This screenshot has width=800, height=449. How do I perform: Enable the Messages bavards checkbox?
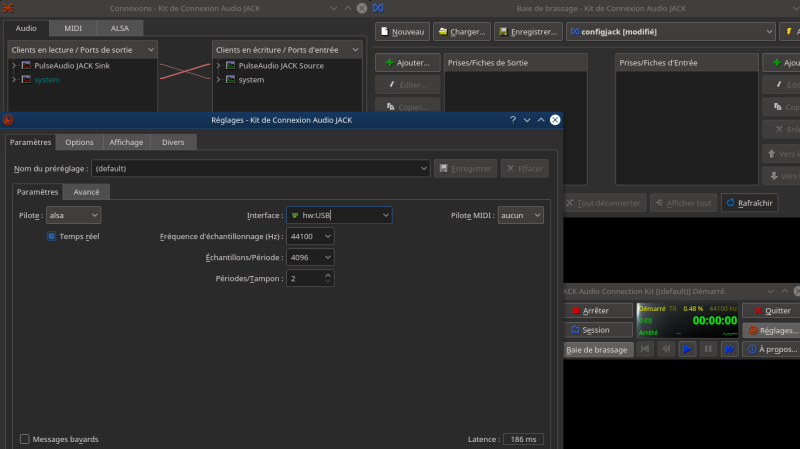25,439
